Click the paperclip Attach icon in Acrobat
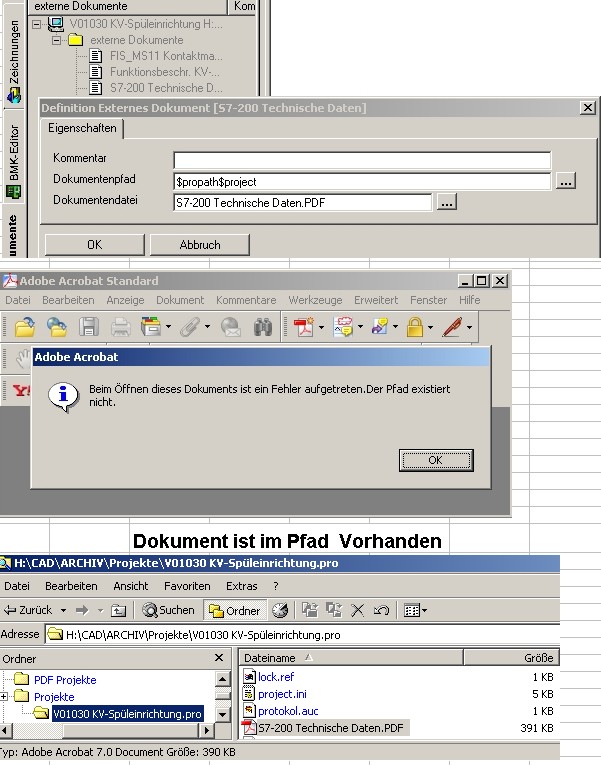Viewport: 601px width, 765px height. pos(191,327)
